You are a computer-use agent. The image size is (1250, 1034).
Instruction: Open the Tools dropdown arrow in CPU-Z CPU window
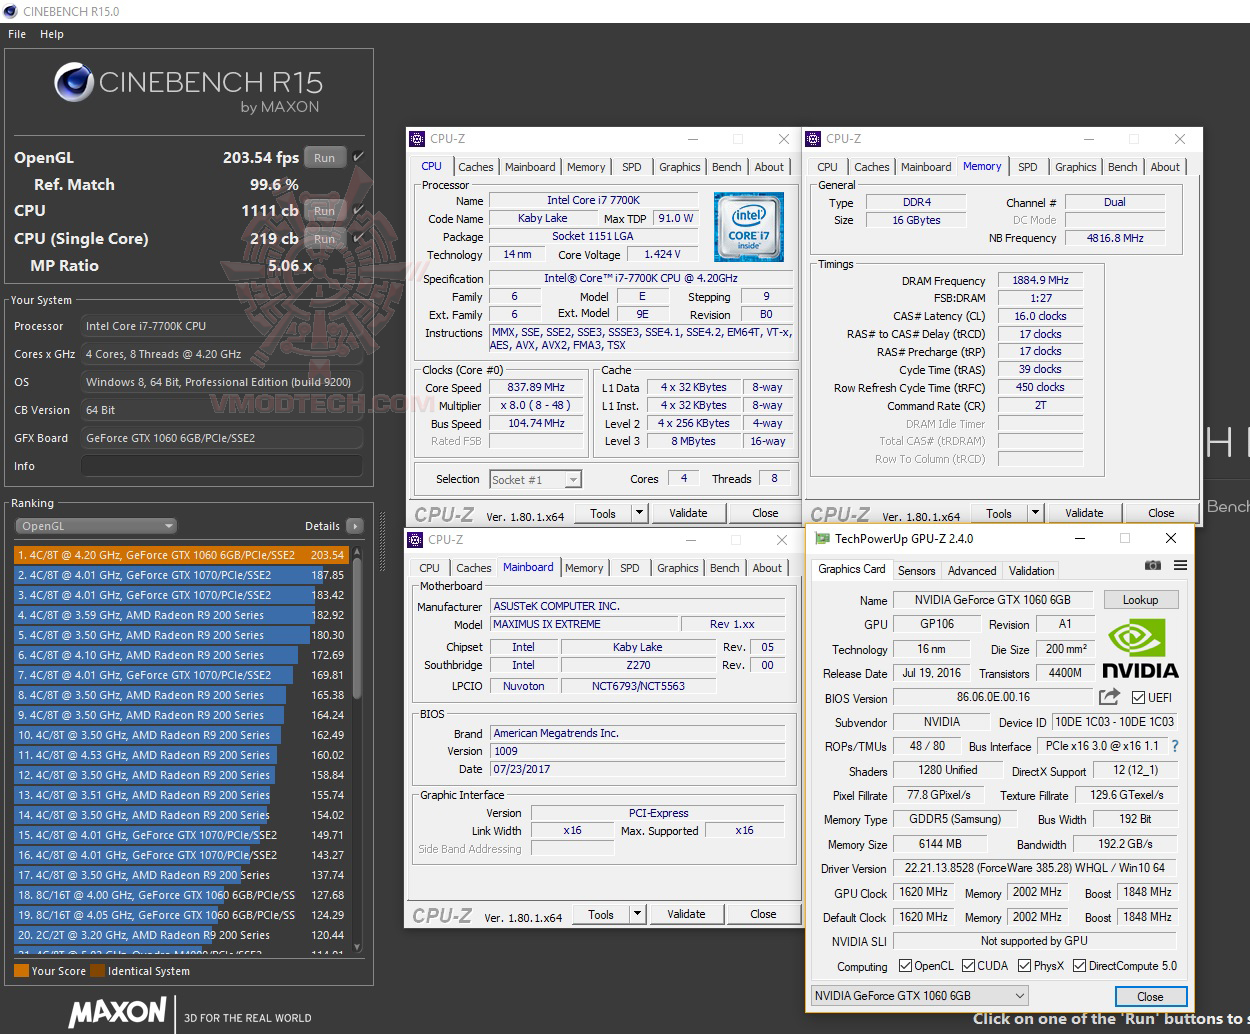click(639, 513)
